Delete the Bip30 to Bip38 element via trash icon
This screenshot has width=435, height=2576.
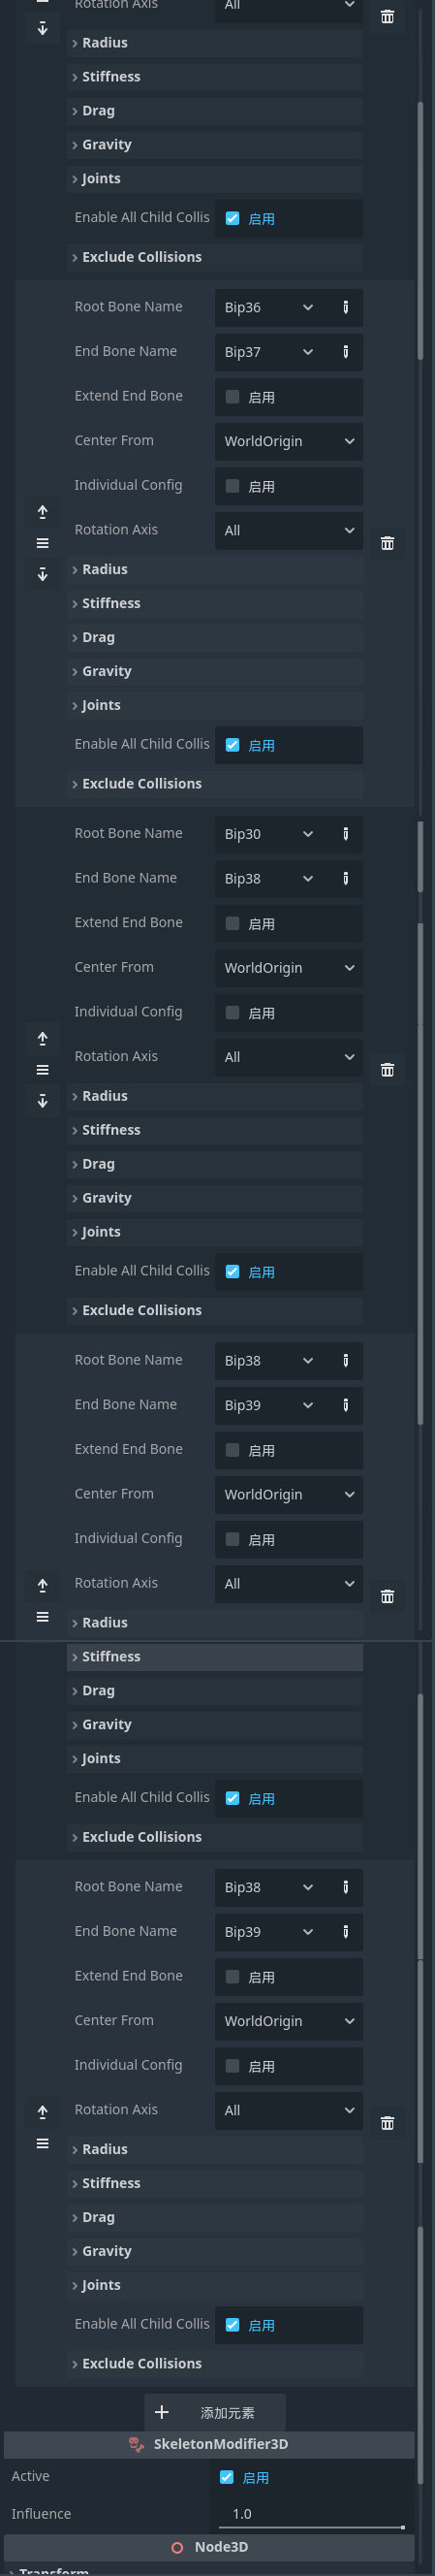(x=387, y=1070)
